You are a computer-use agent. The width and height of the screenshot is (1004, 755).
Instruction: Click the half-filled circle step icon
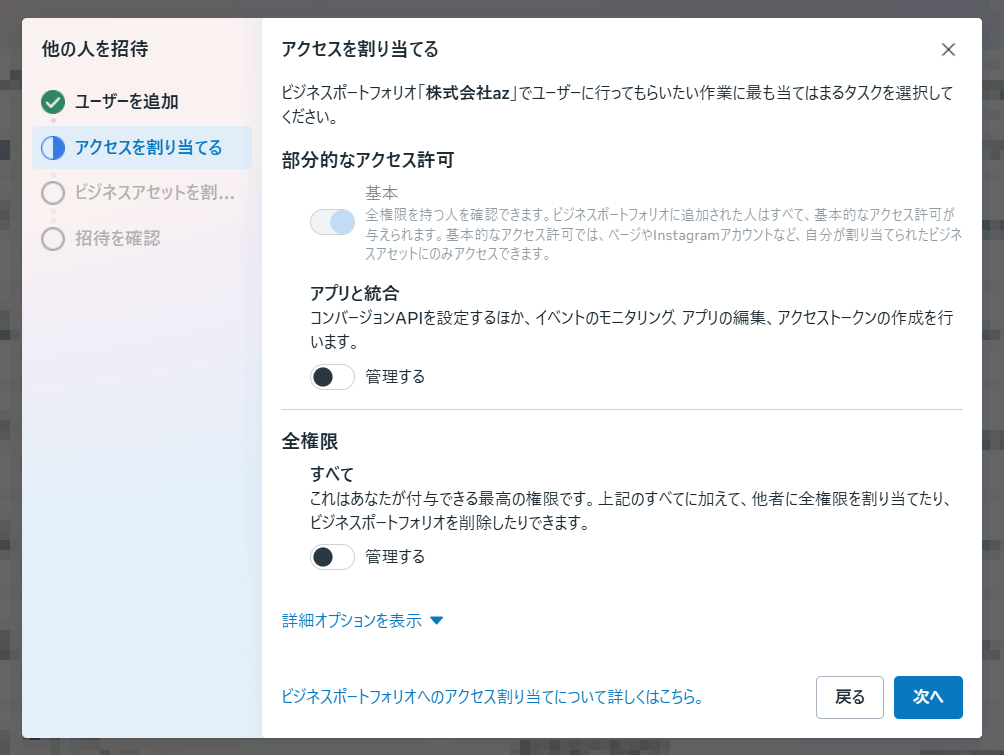(x=53, y=148)
